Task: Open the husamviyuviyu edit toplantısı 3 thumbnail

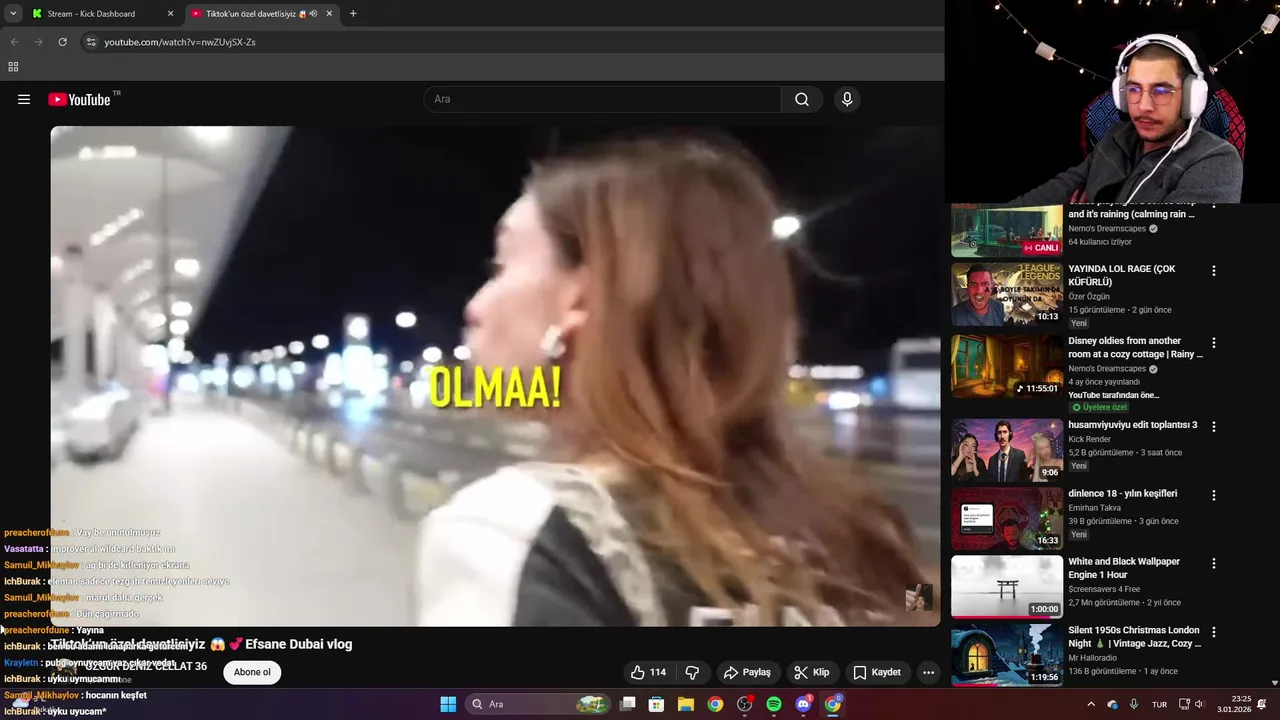Action: (x=1007, y=450)
